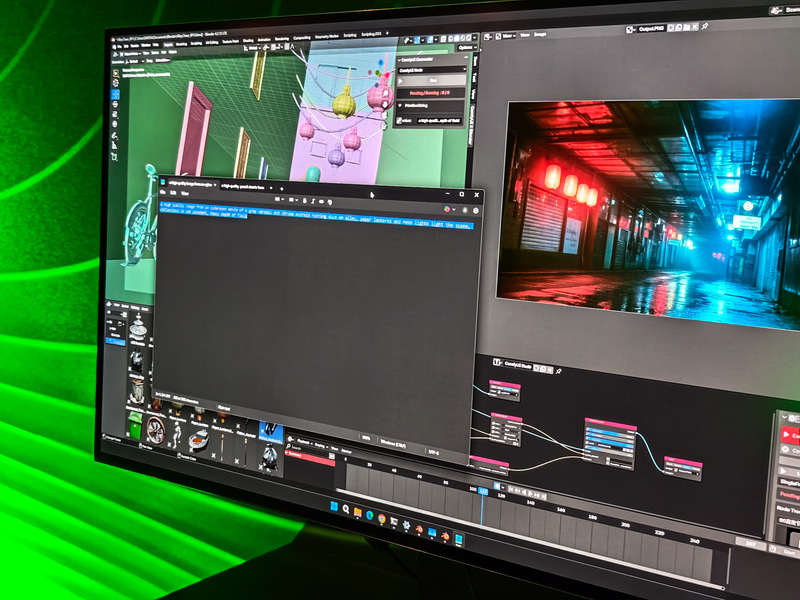Open the Tool sidebar tab in viewport
The image size is (800, 600).
[x=474, y=78]
